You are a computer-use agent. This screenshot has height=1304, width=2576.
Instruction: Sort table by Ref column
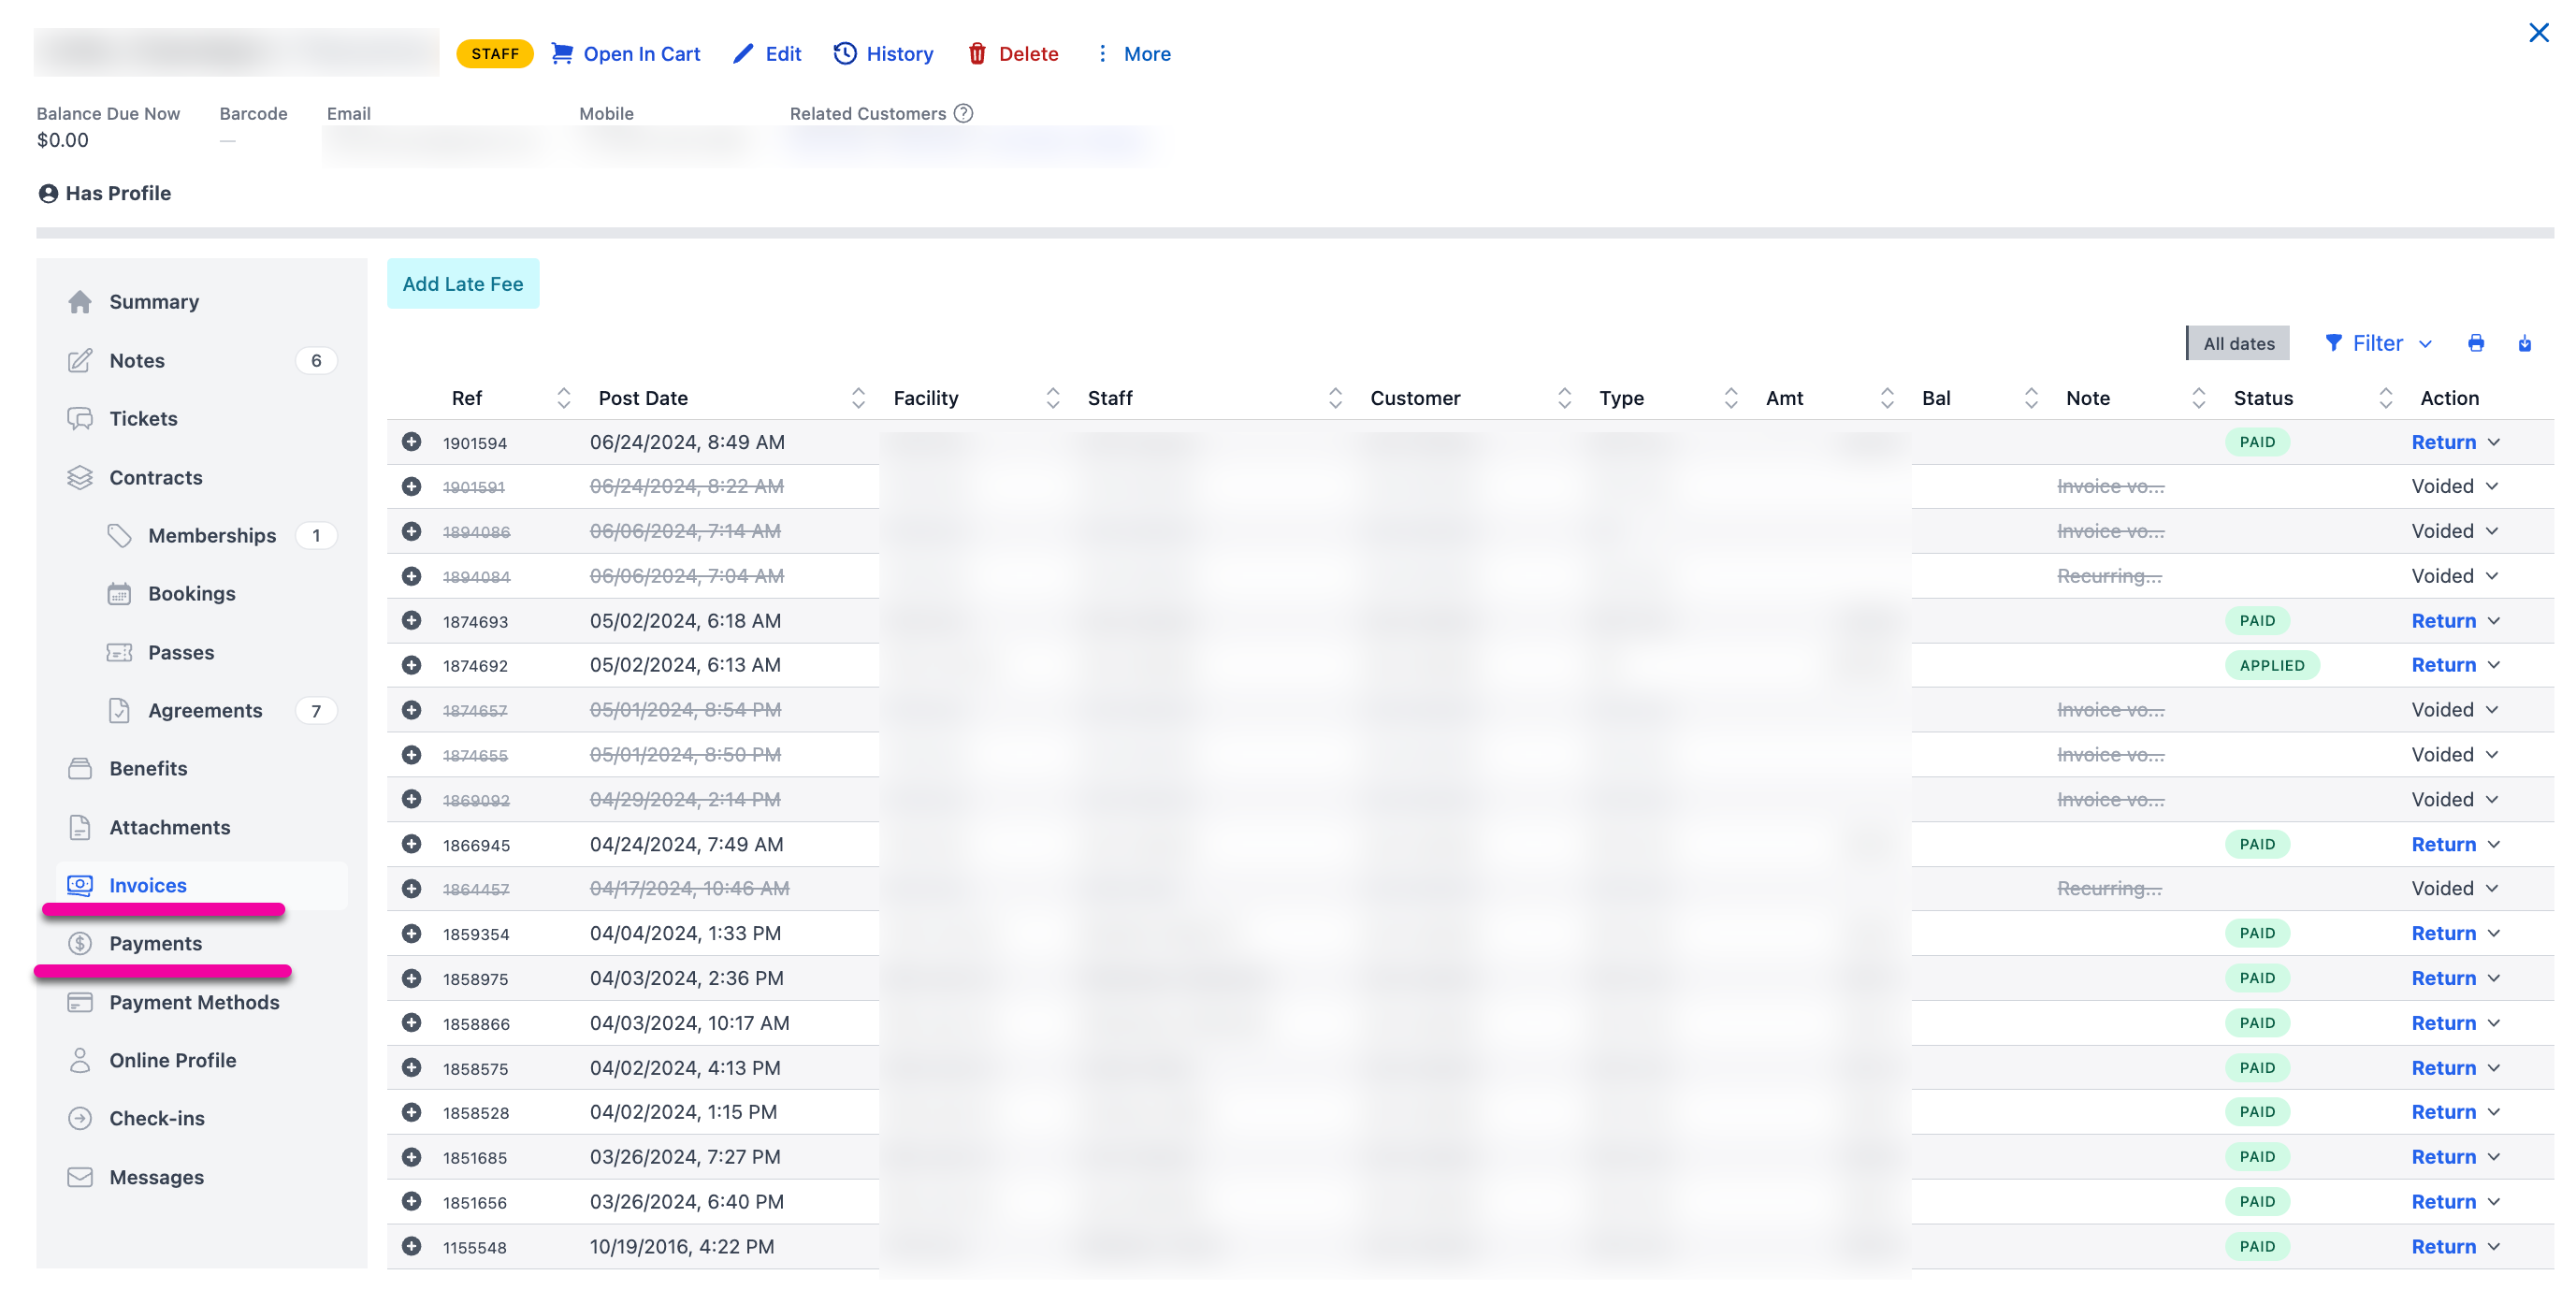click(563, 398)
